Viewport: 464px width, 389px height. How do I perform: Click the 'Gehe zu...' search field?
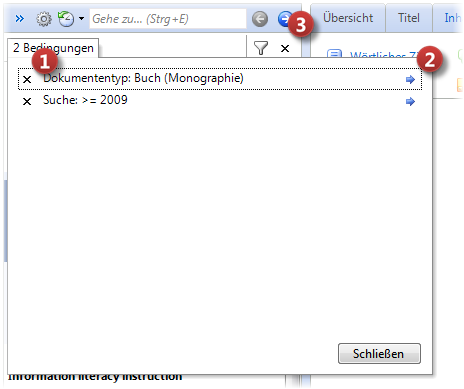point(168,19)
